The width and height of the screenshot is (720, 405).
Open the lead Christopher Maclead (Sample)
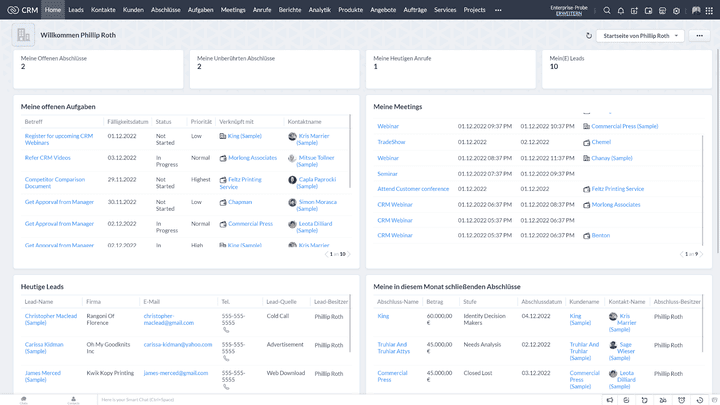pyautogui.click(x=51, y=319)
